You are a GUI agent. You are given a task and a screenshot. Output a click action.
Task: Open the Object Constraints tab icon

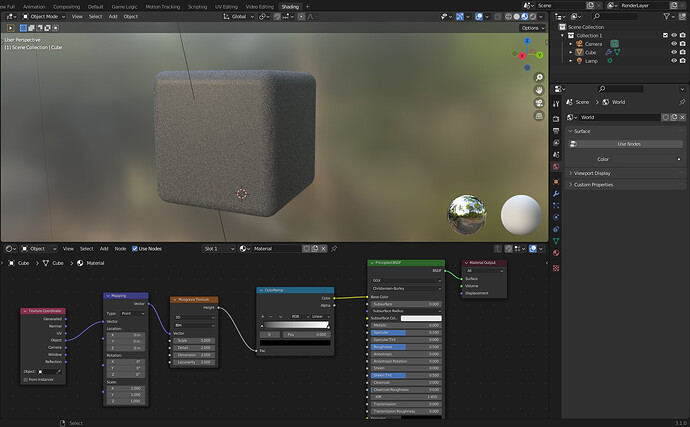556,229
